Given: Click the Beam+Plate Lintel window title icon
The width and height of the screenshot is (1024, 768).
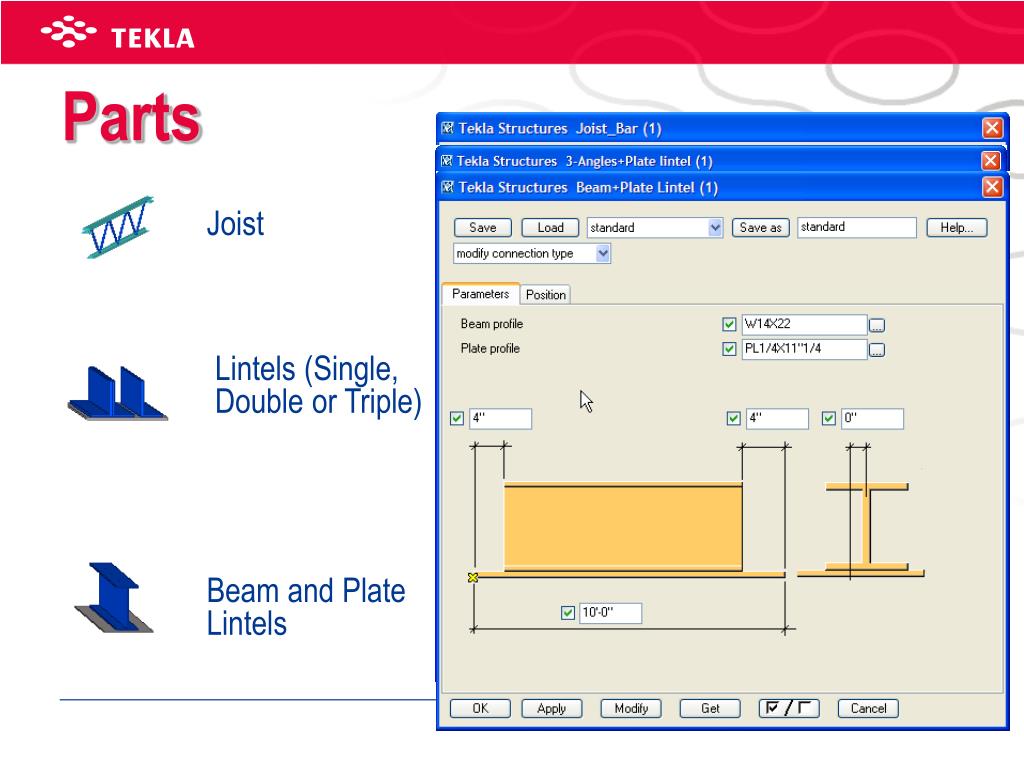Looking at the screenshot, I should pyautogui.click(x=448, y=187).
